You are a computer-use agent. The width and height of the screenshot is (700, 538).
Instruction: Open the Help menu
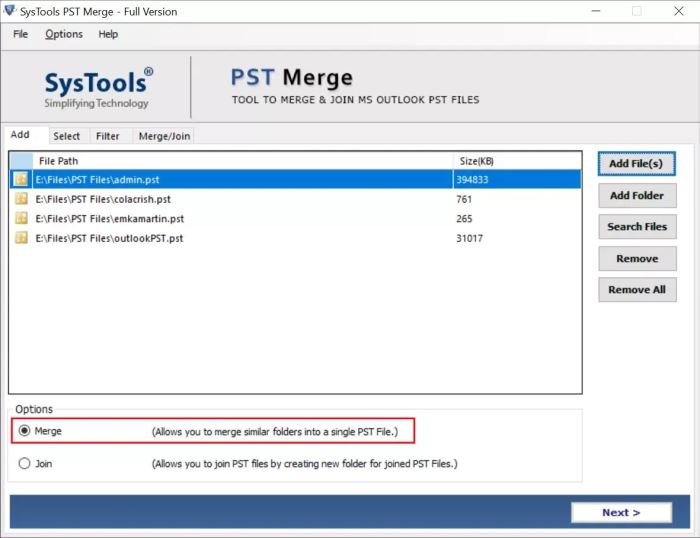coord(108,34)
